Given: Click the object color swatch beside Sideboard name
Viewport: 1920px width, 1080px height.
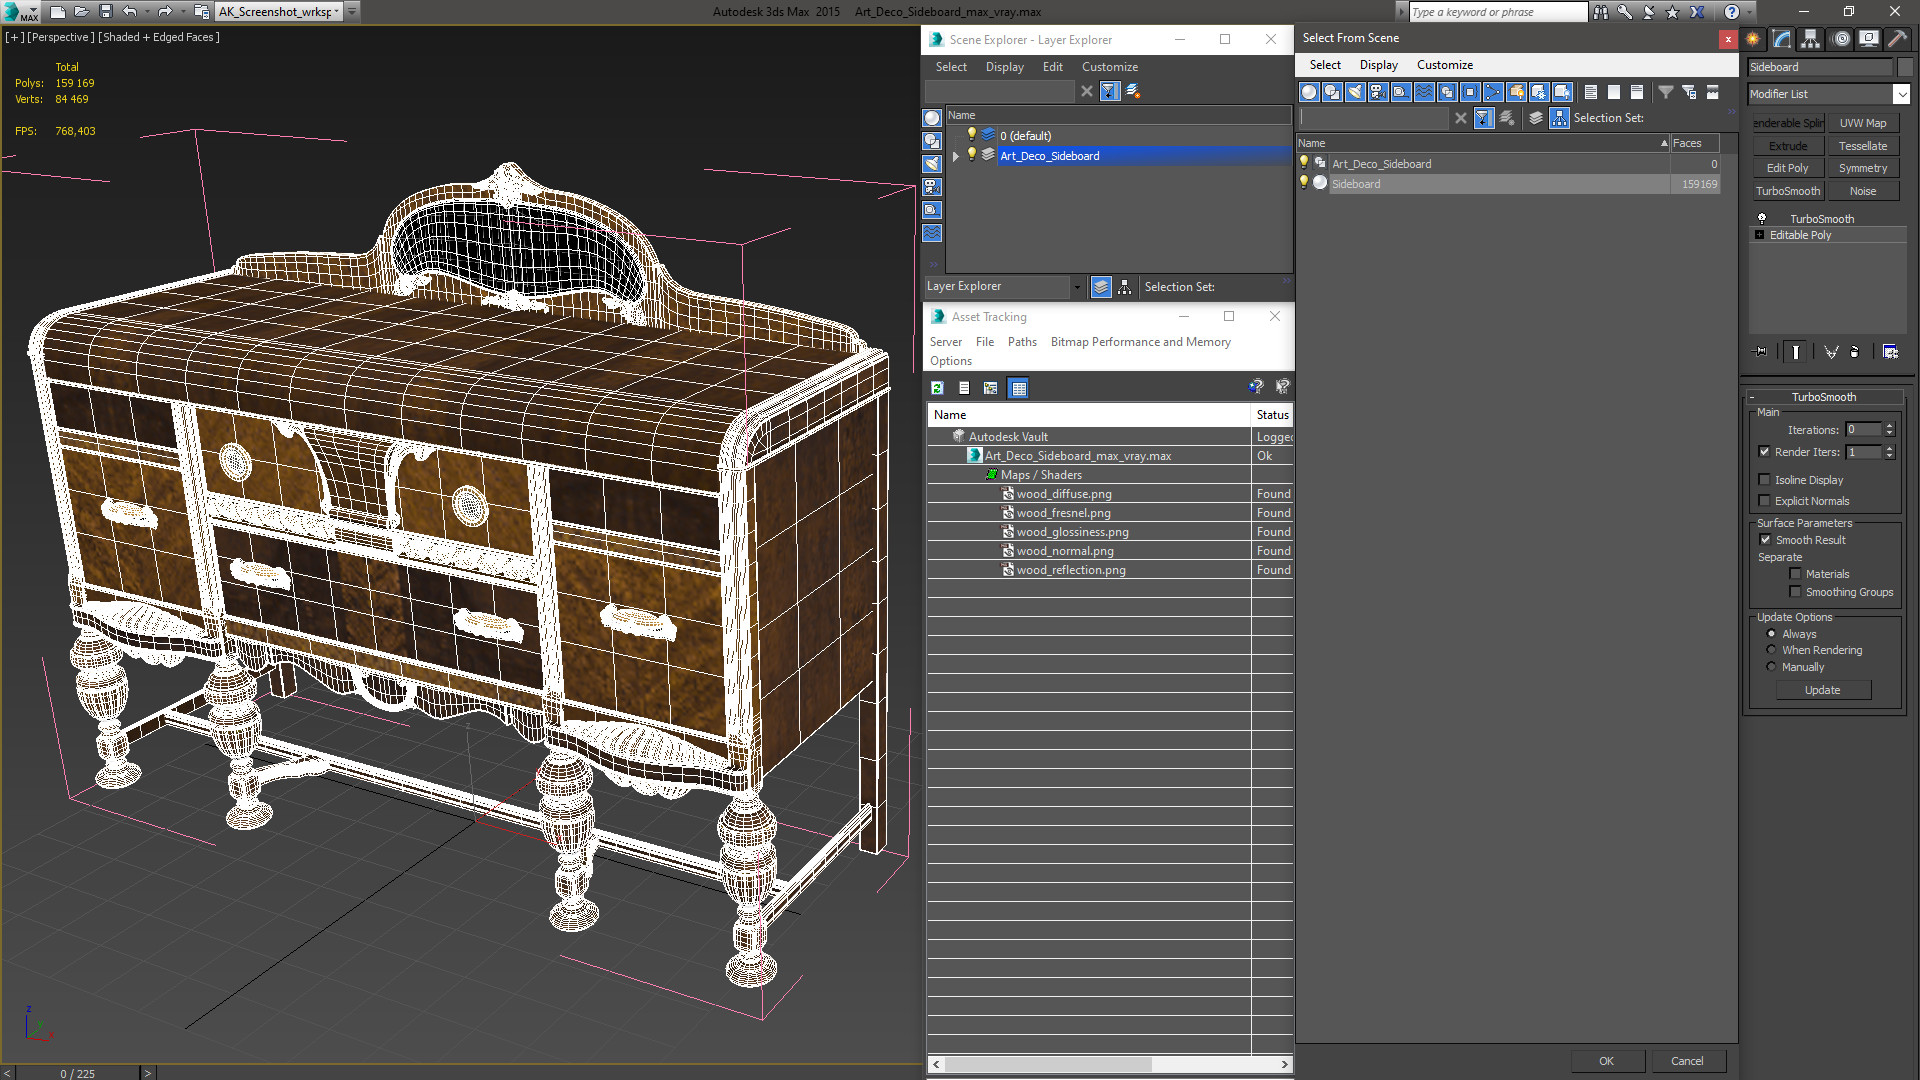Looking at the screenshot, I should point(1905,67).
